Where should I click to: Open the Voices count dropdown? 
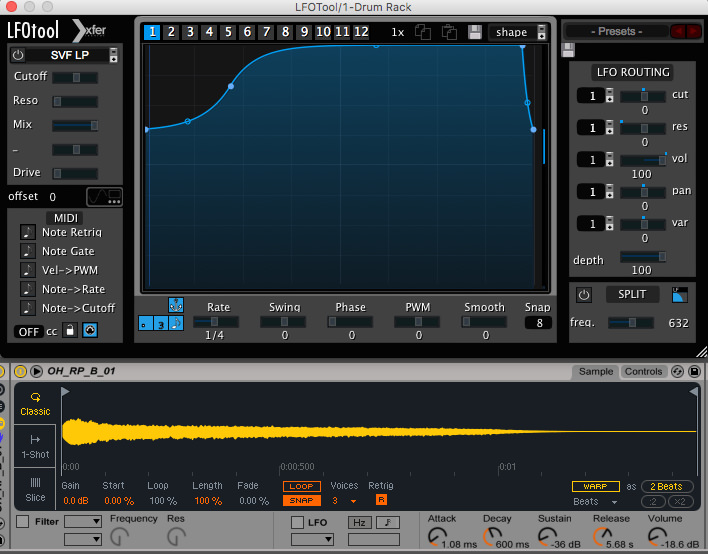point(344,501)
